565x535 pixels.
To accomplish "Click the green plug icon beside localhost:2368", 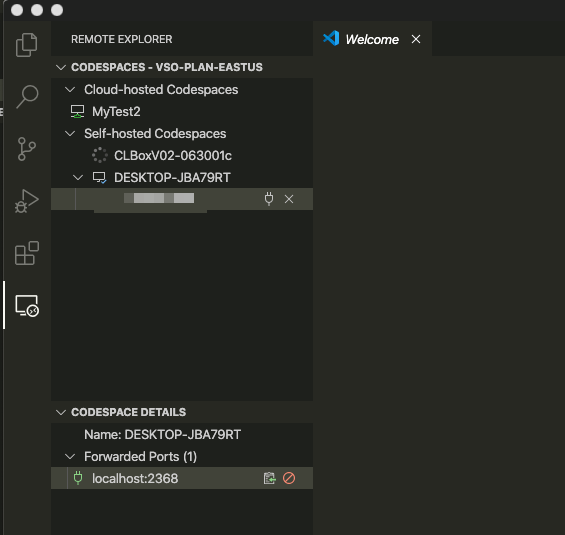I will (78, 478).
